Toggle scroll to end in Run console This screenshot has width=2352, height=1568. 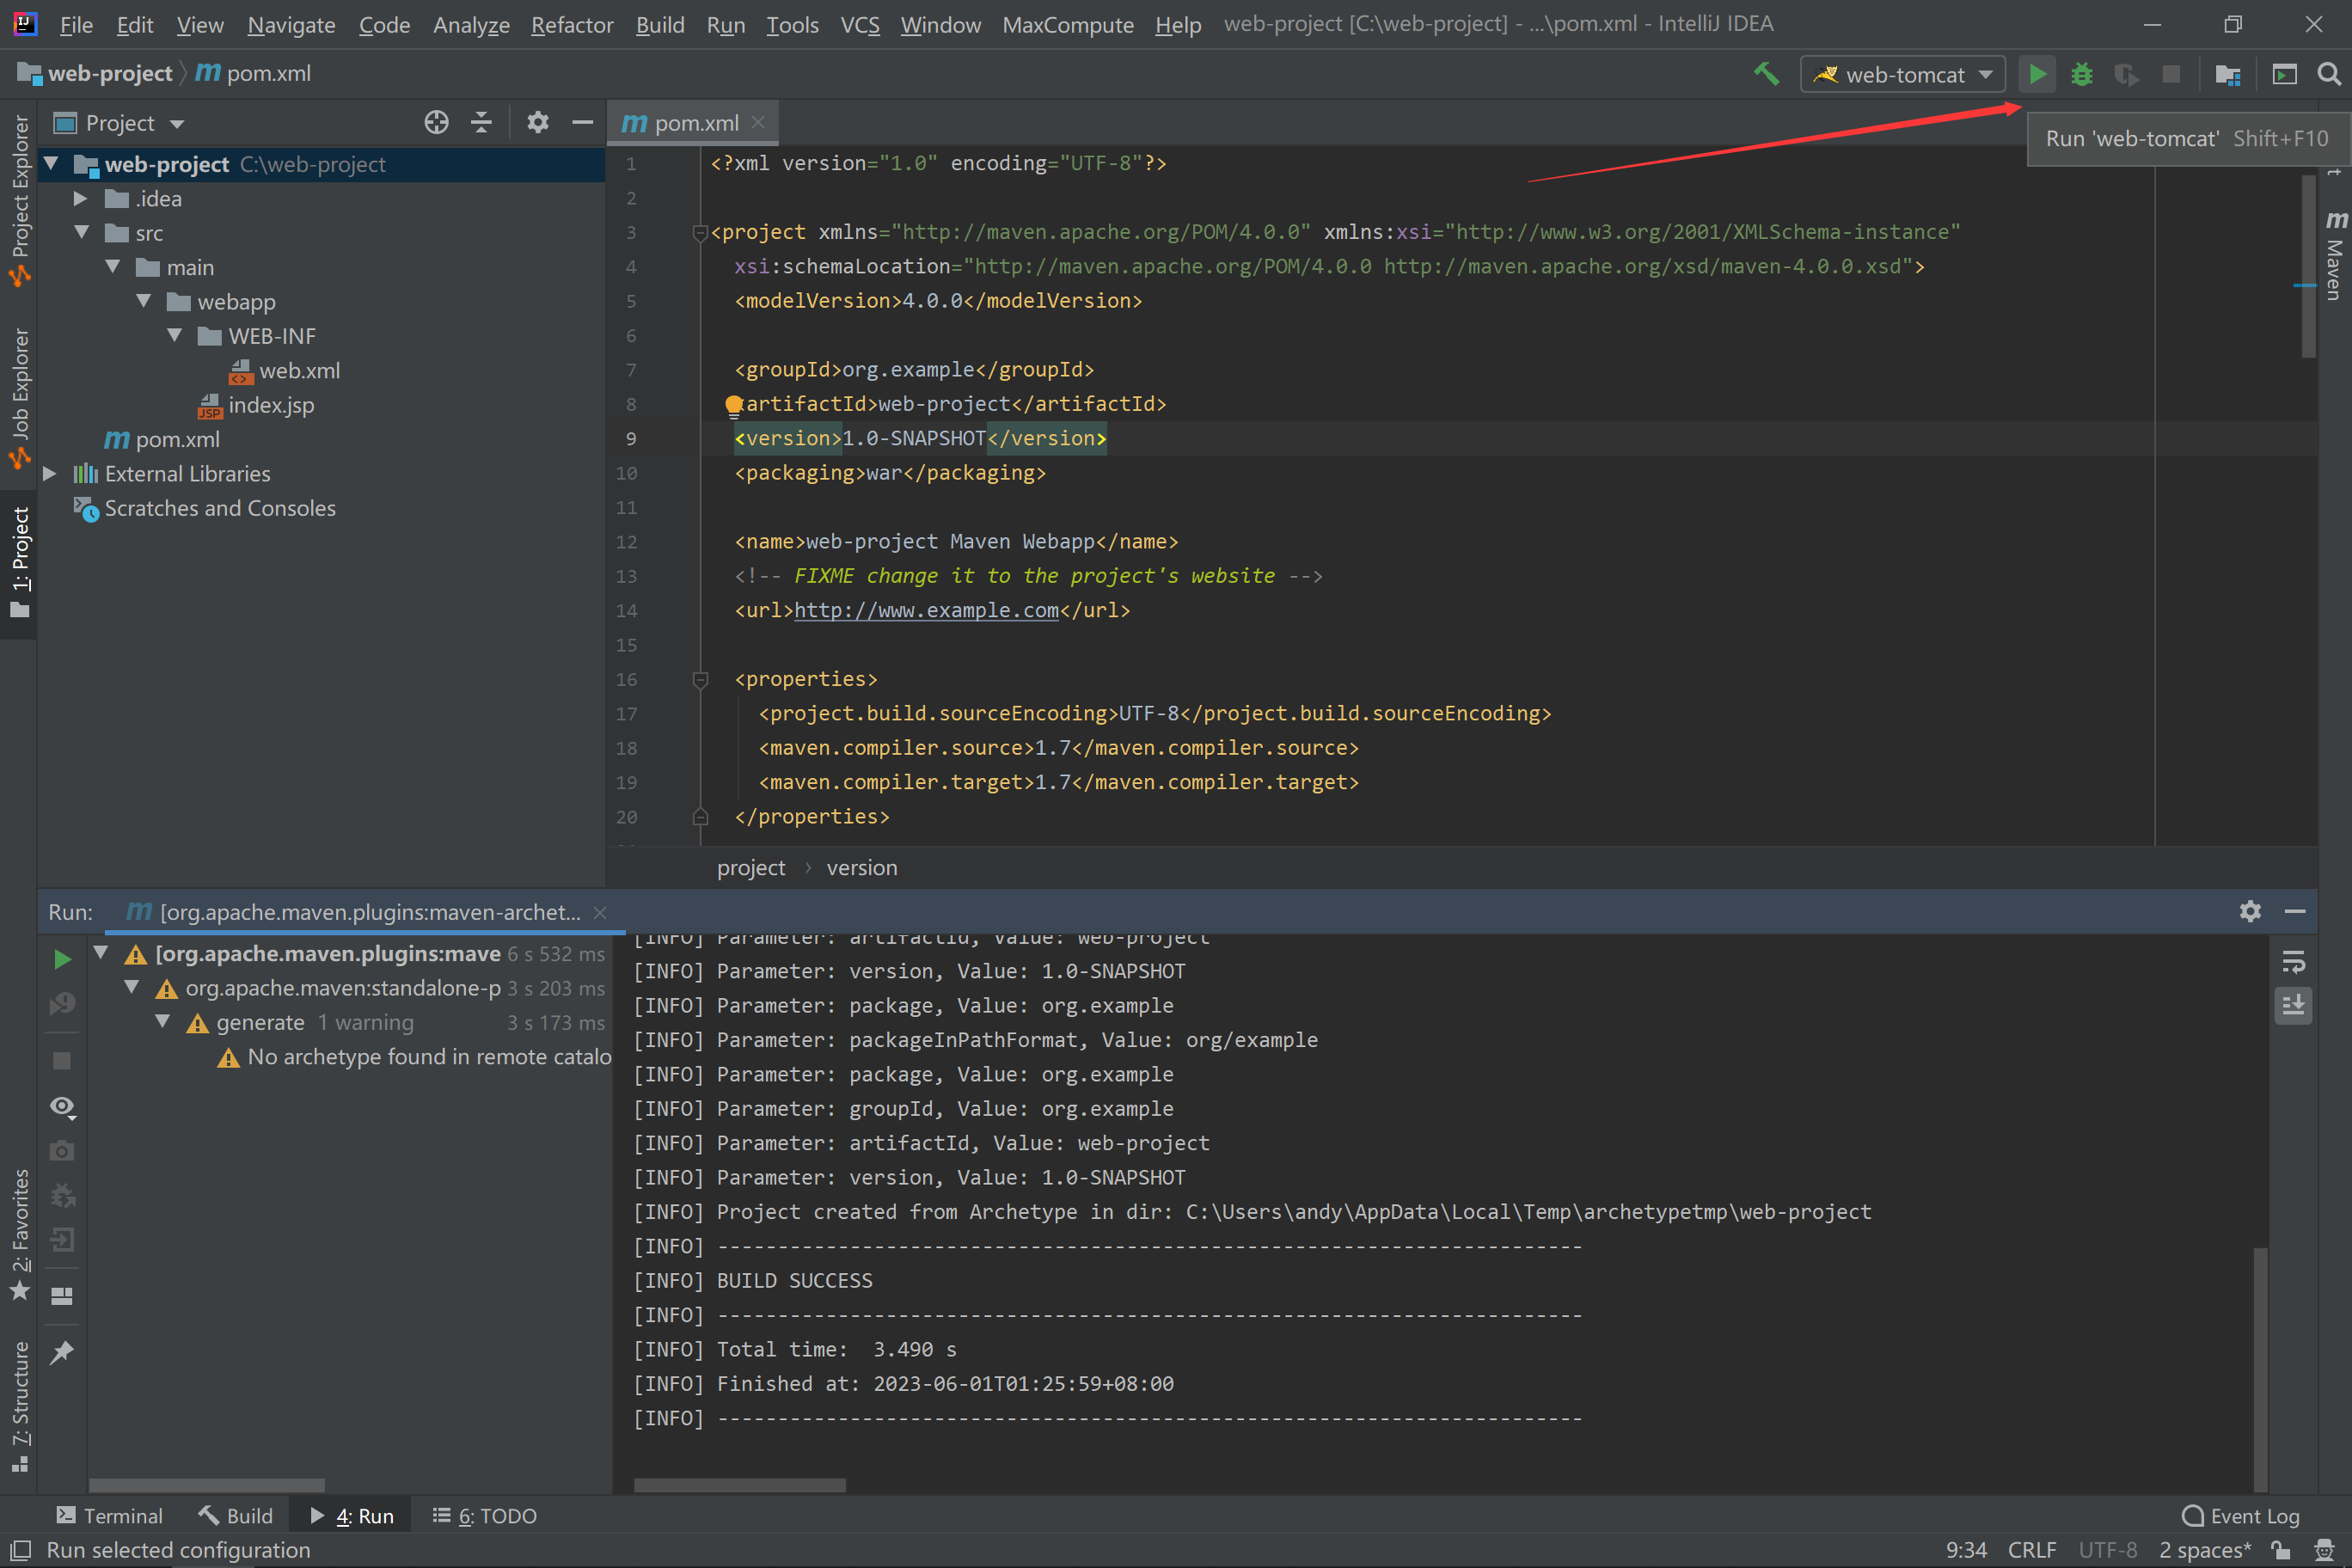[2293, 1005]
